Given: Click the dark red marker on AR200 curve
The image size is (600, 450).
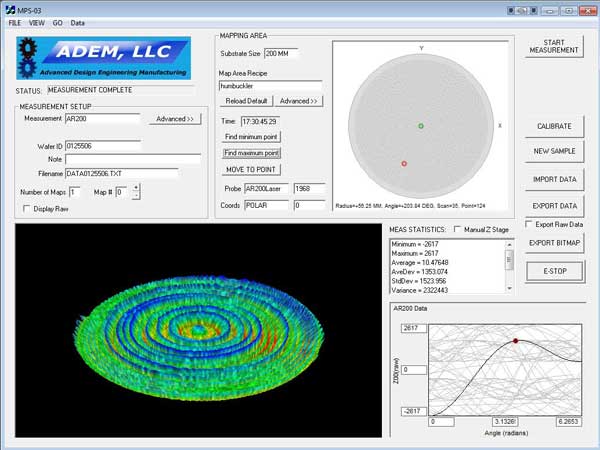Looking at the screenshot, I should pyautogui.click(x=515, y=341).
